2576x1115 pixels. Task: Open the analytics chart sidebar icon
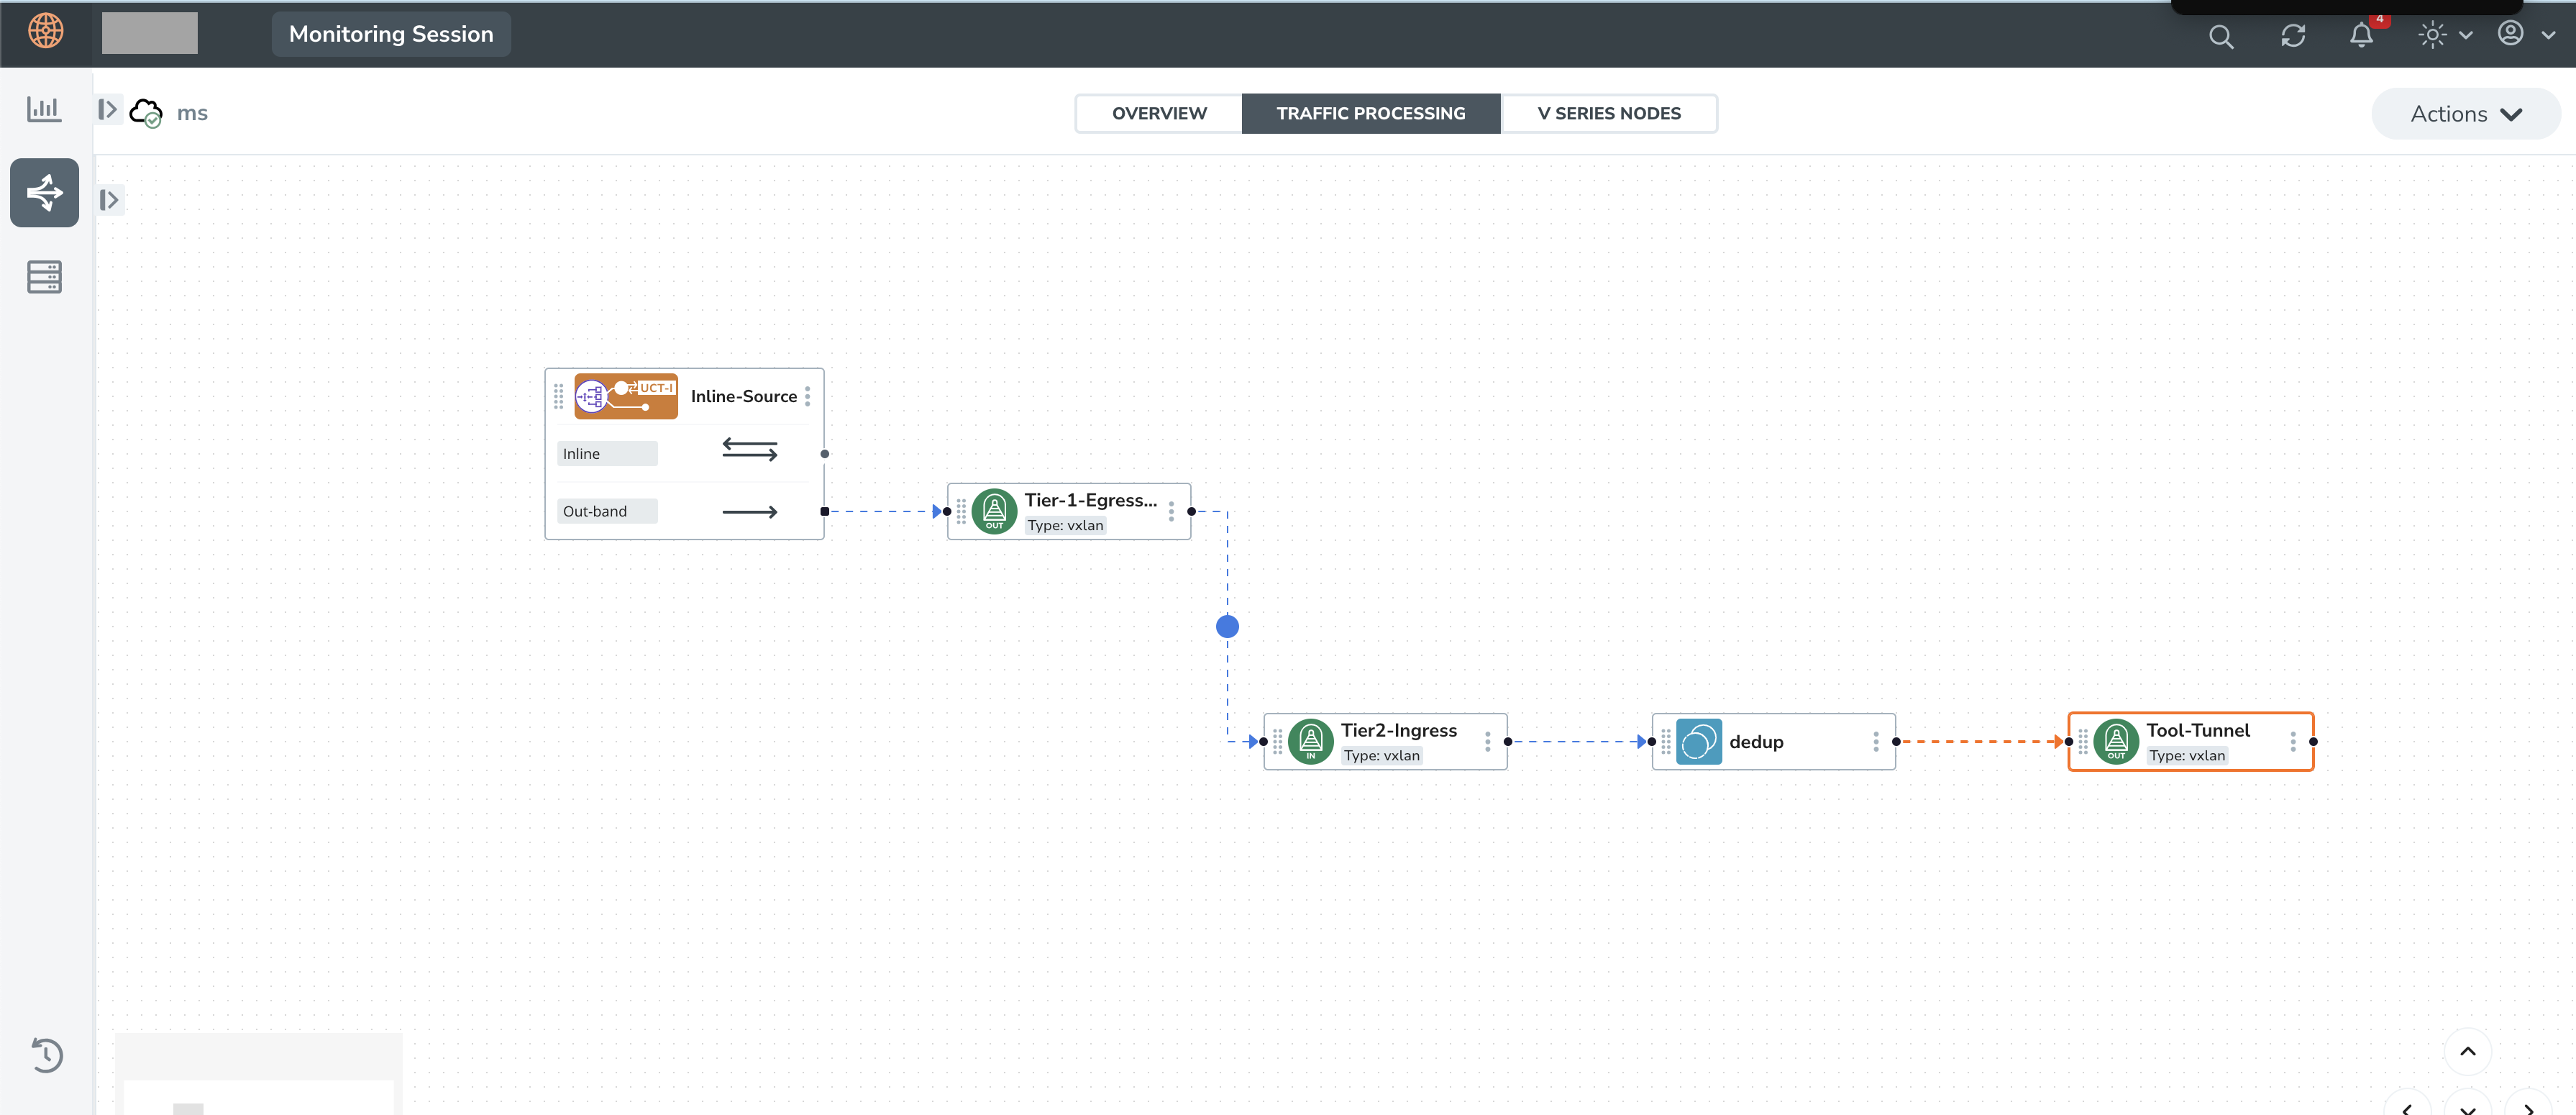click(44, 108)
